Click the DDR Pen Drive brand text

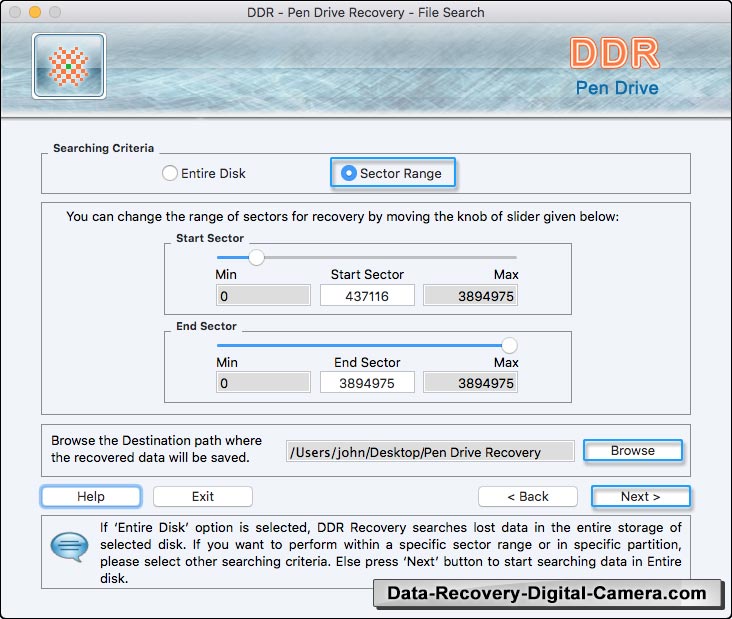click(x=615, y=66)
